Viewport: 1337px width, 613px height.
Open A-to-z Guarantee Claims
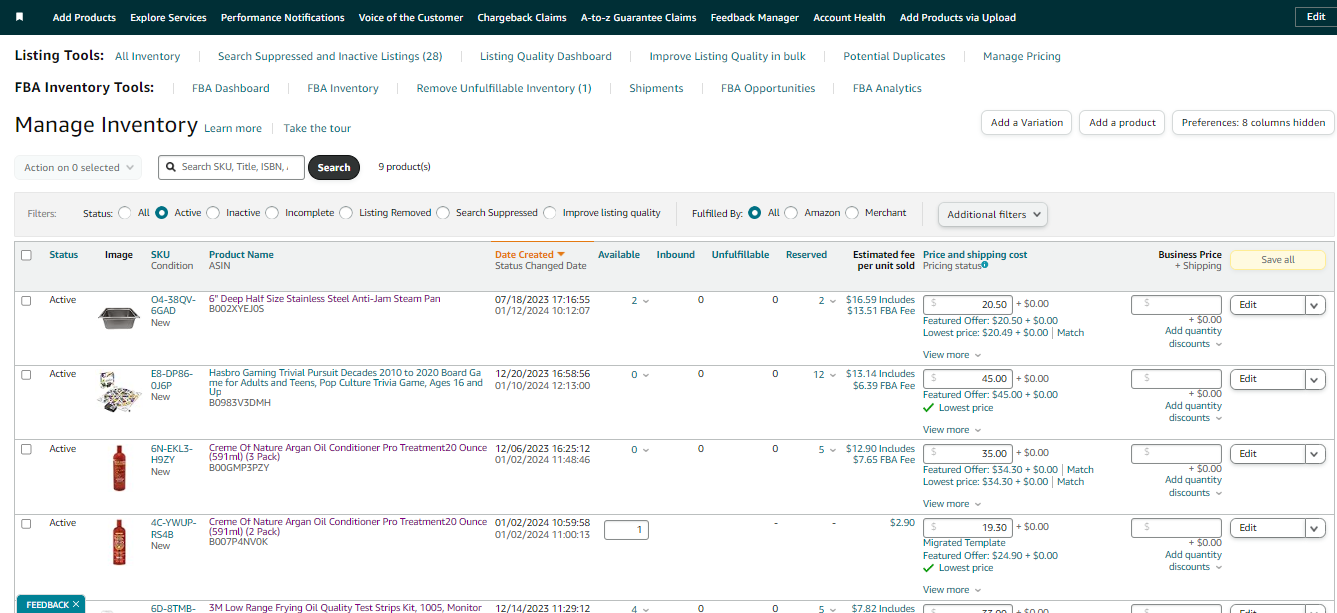pyautogui.click(x=638, y=17)
